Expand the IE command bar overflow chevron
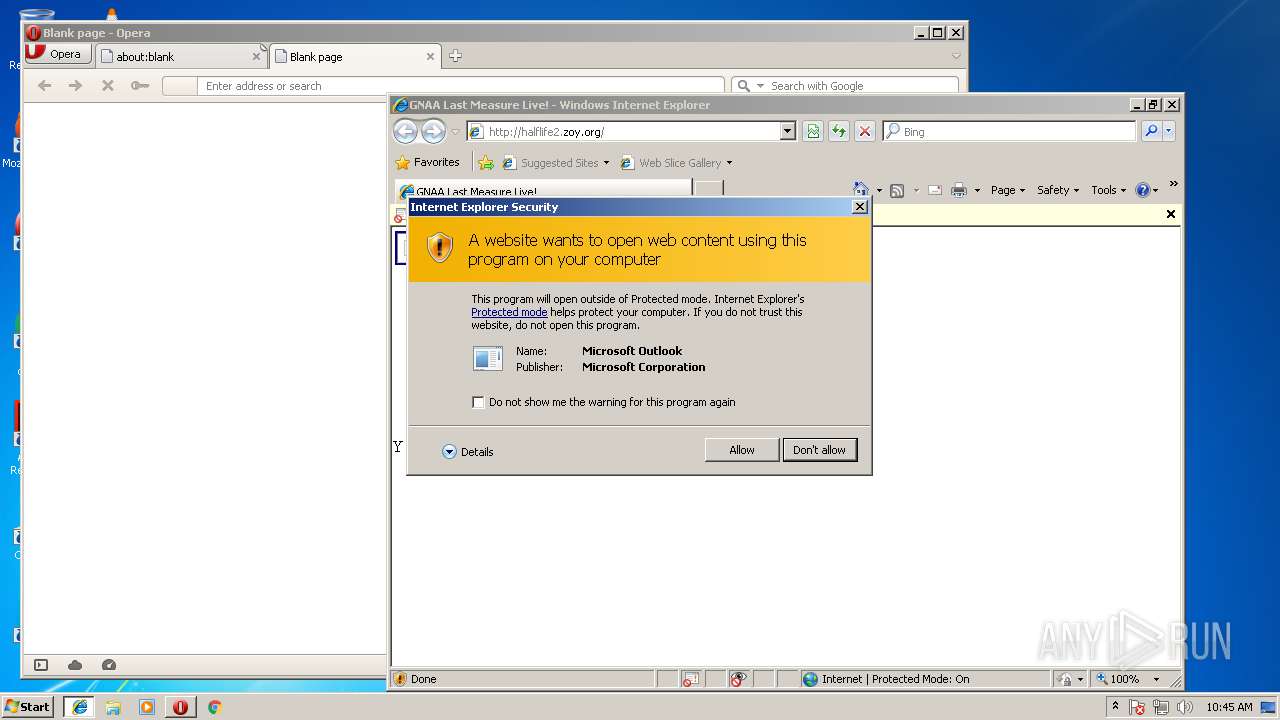This screenshot has width=1280, height=720. click(x=1173, y=184)
